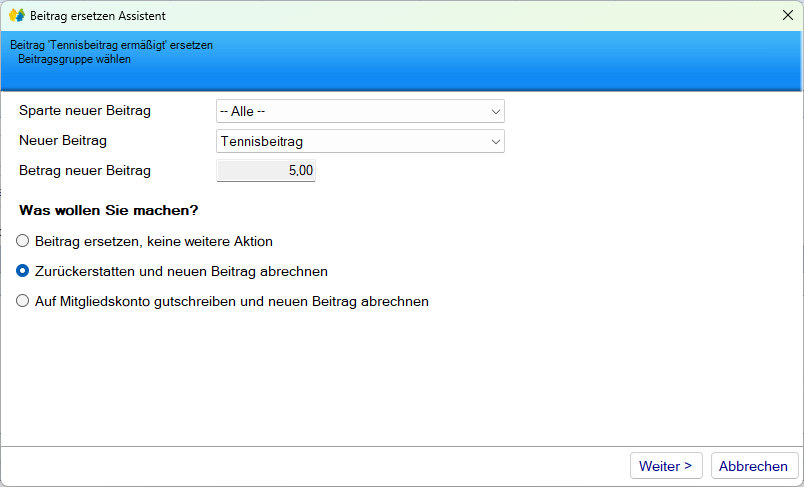This screenshot has width=804, height=487.
Task: Click the chevron beside 'Tennisbeitrag'
Action: pyautogui.click(x=495, y=142)
